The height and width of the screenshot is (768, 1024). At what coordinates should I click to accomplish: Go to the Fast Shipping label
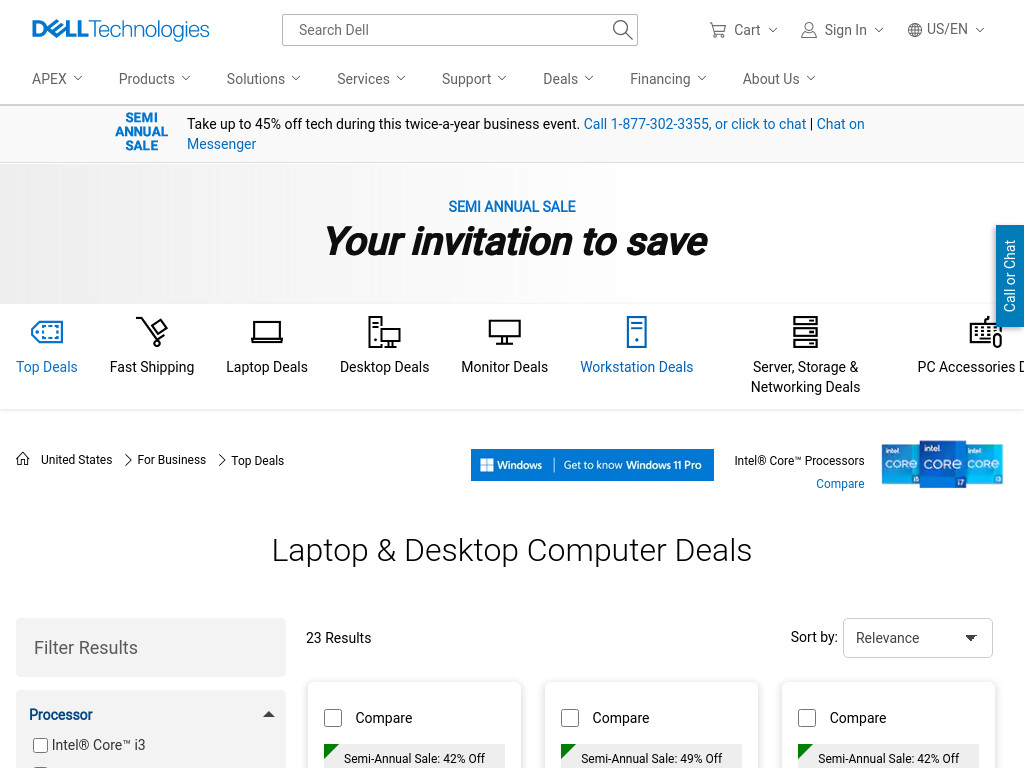[x=152, y=367]
